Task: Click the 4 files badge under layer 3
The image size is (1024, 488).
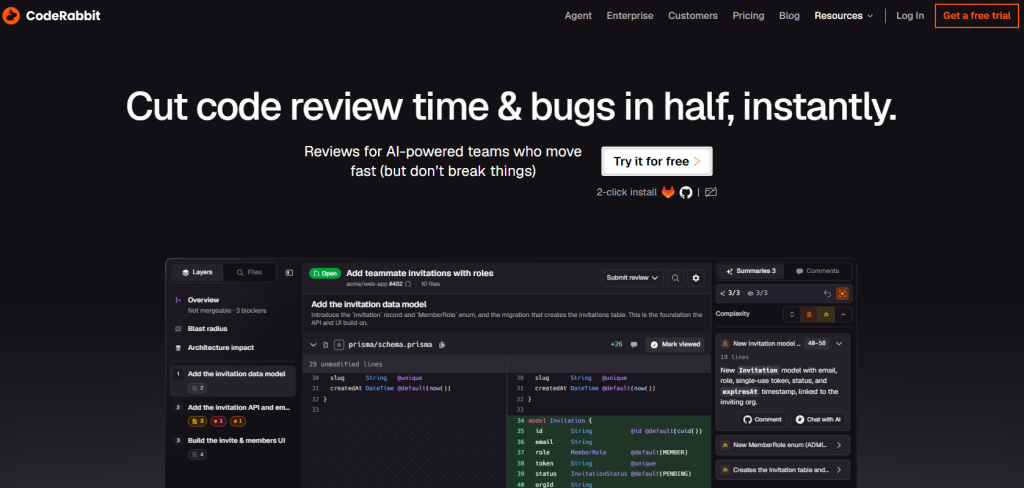Action: [x=197, y=455]
